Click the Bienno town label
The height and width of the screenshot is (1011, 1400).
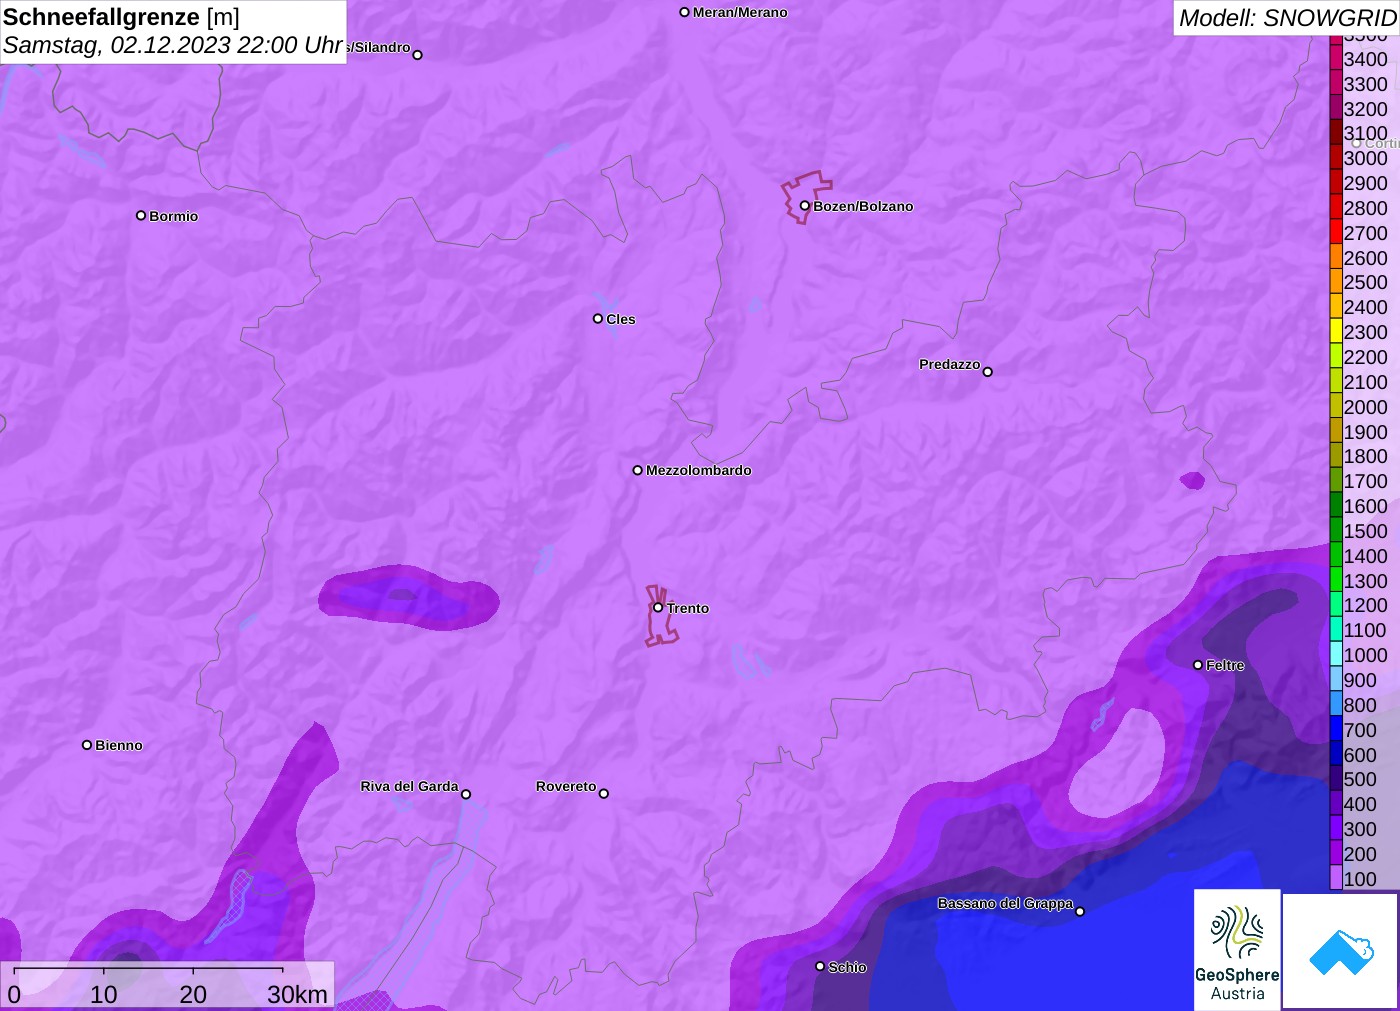coord(119,745)
